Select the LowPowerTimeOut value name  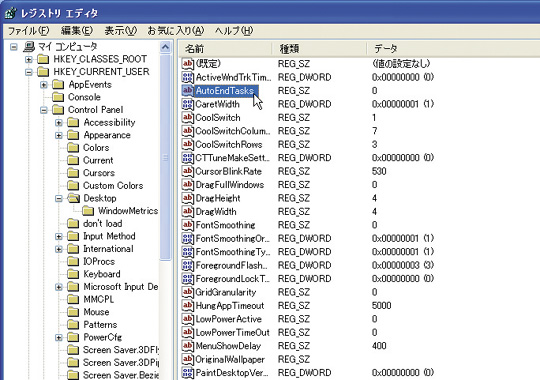pos(232,332)
